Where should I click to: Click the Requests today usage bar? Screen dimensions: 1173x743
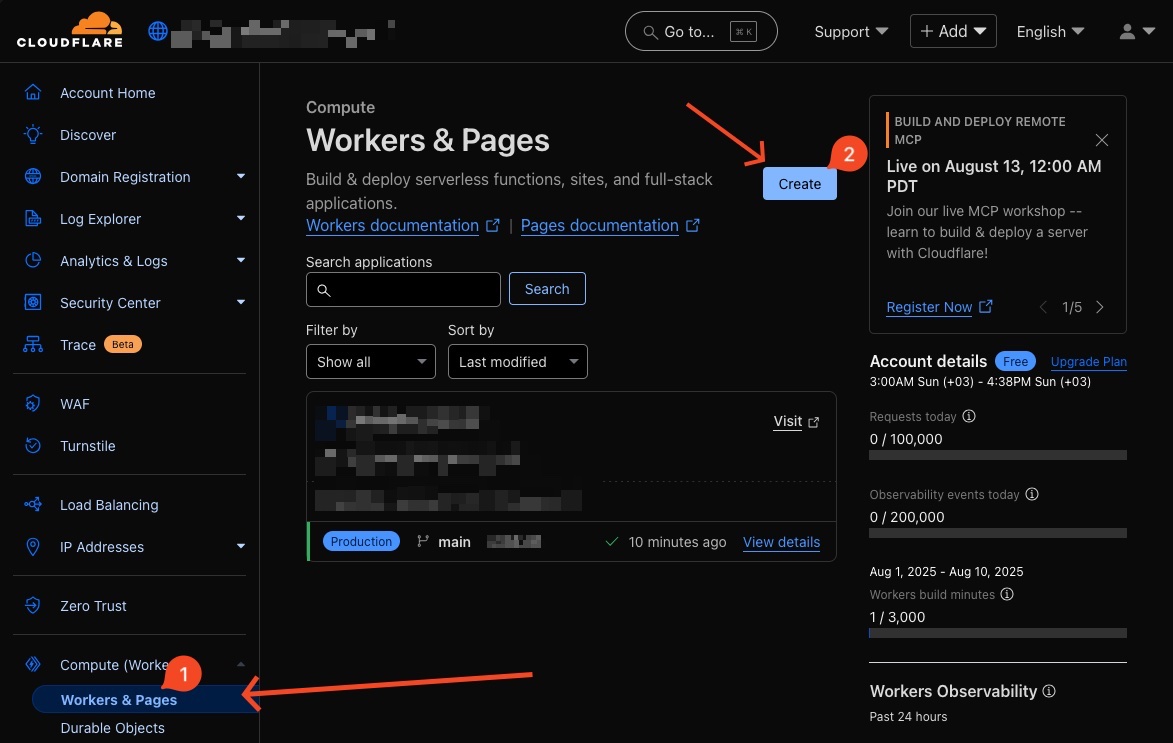point(998,455)
